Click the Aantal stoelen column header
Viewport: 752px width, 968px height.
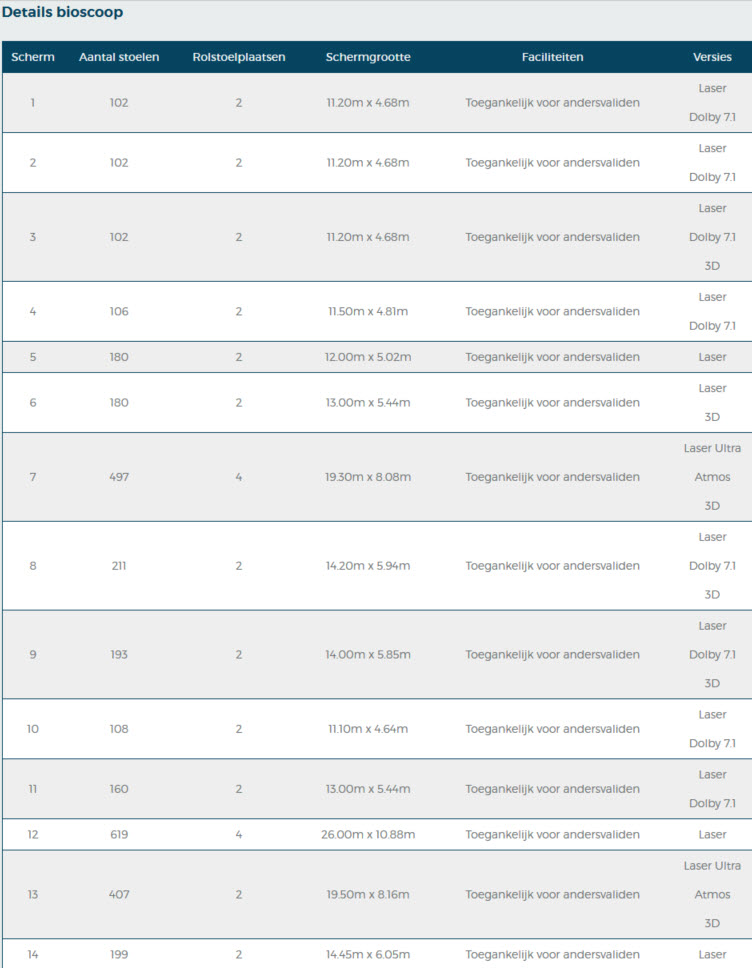point(119,57)
